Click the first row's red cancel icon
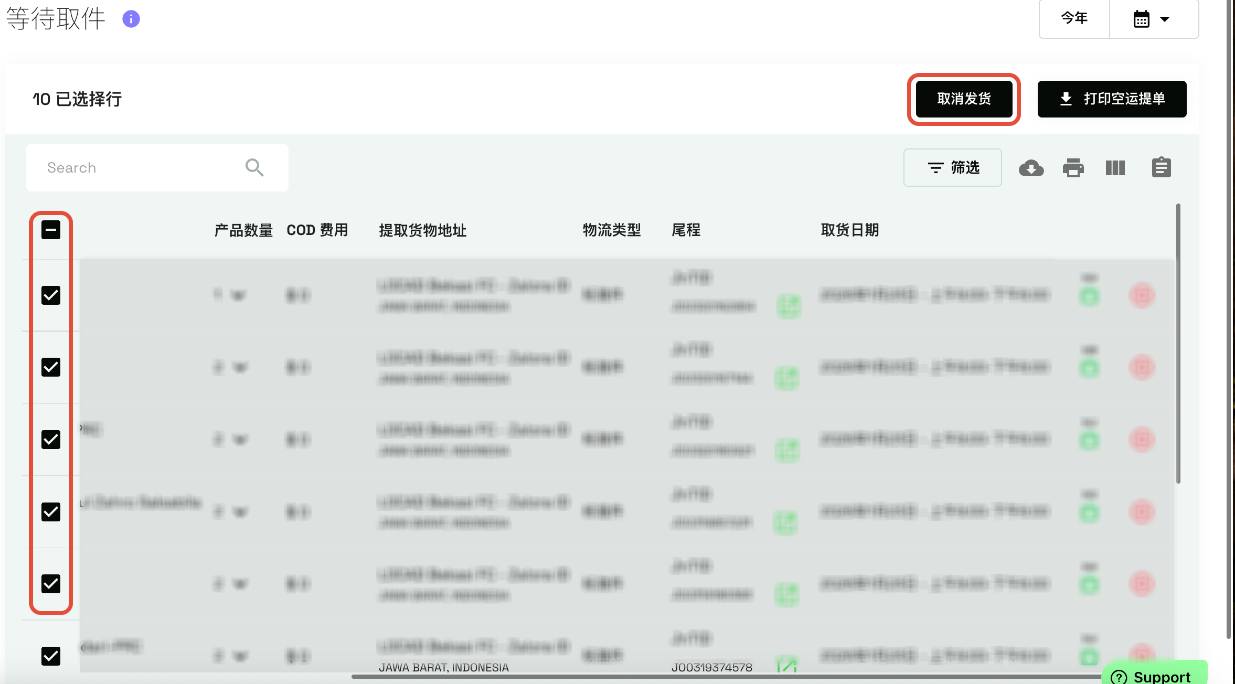Image resolution: width=1235 pixels, height=684 pixels. (1141, 295)
